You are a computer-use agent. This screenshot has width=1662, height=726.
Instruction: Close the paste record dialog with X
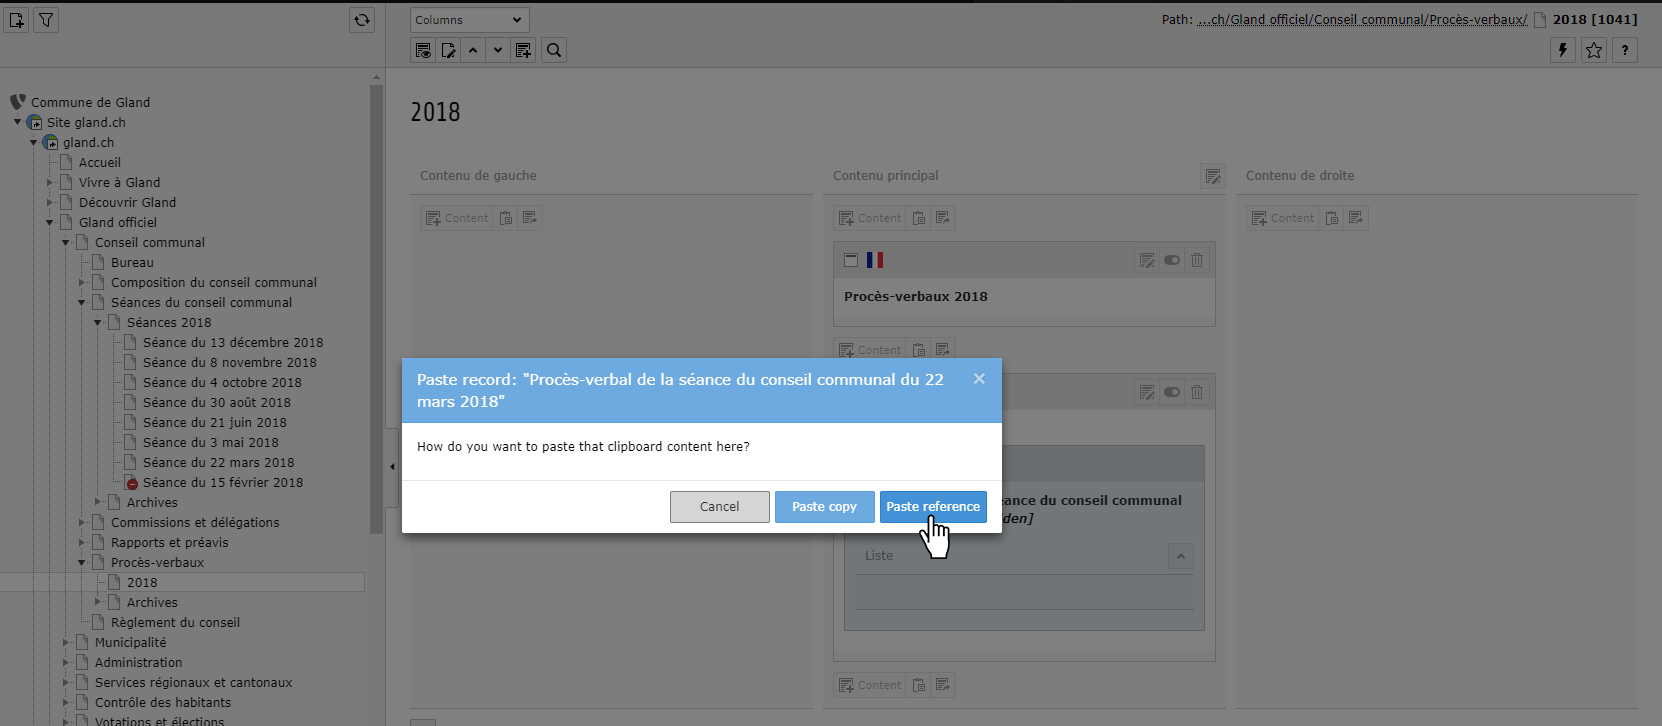[x=979, y=379]
